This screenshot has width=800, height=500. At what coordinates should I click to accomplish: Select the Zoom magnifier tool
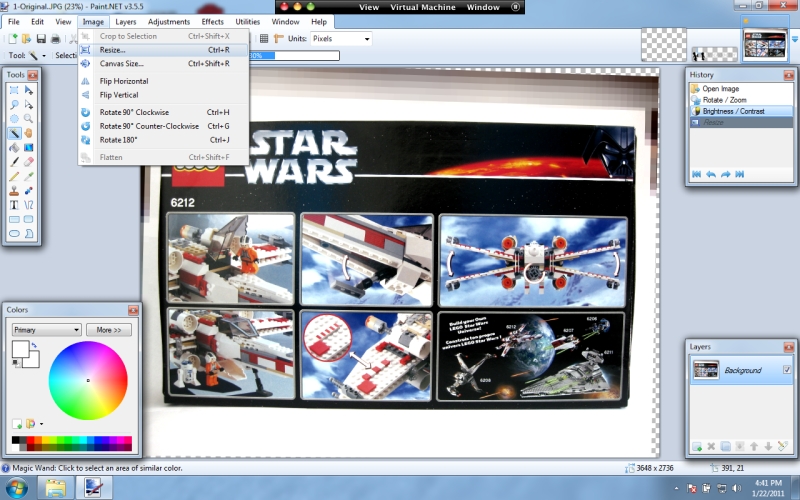tap(29, 119)
